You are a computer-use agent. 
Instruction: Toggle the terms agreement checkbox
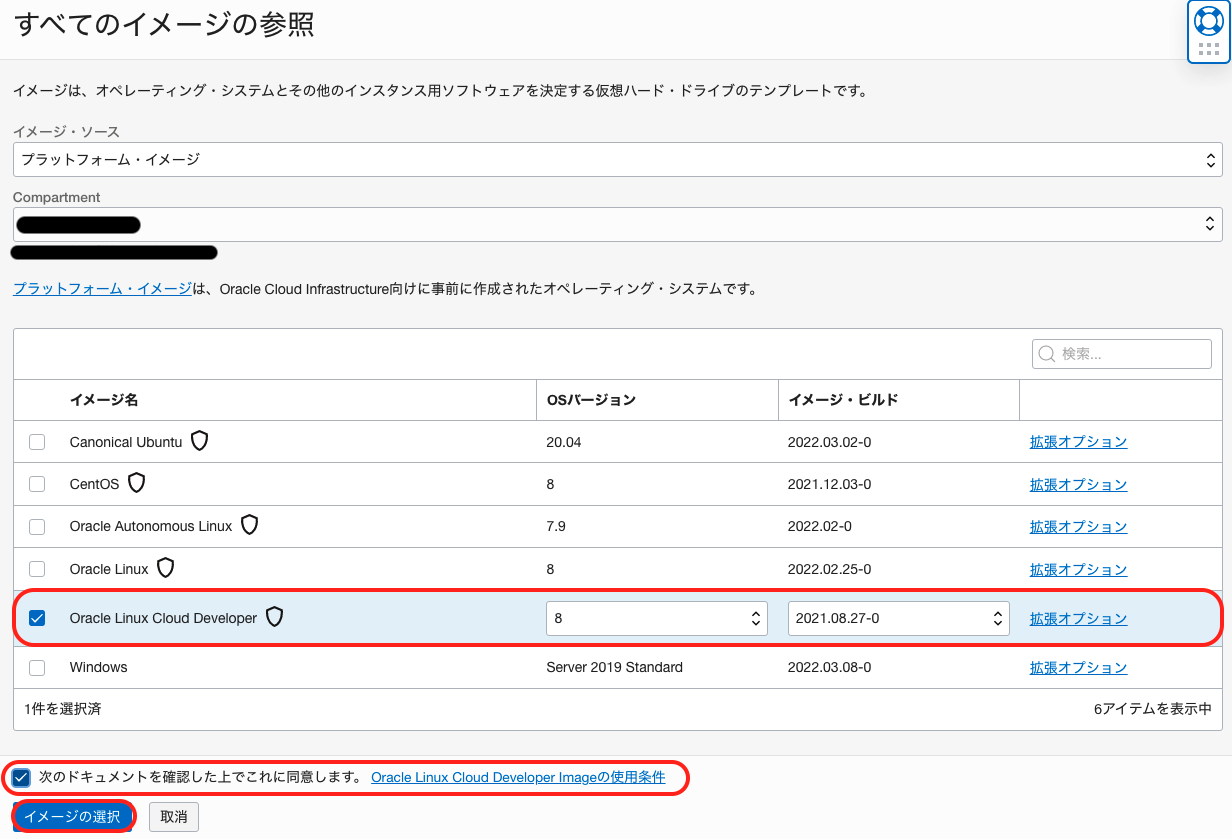pyautogui.click(x=22, y=777)
